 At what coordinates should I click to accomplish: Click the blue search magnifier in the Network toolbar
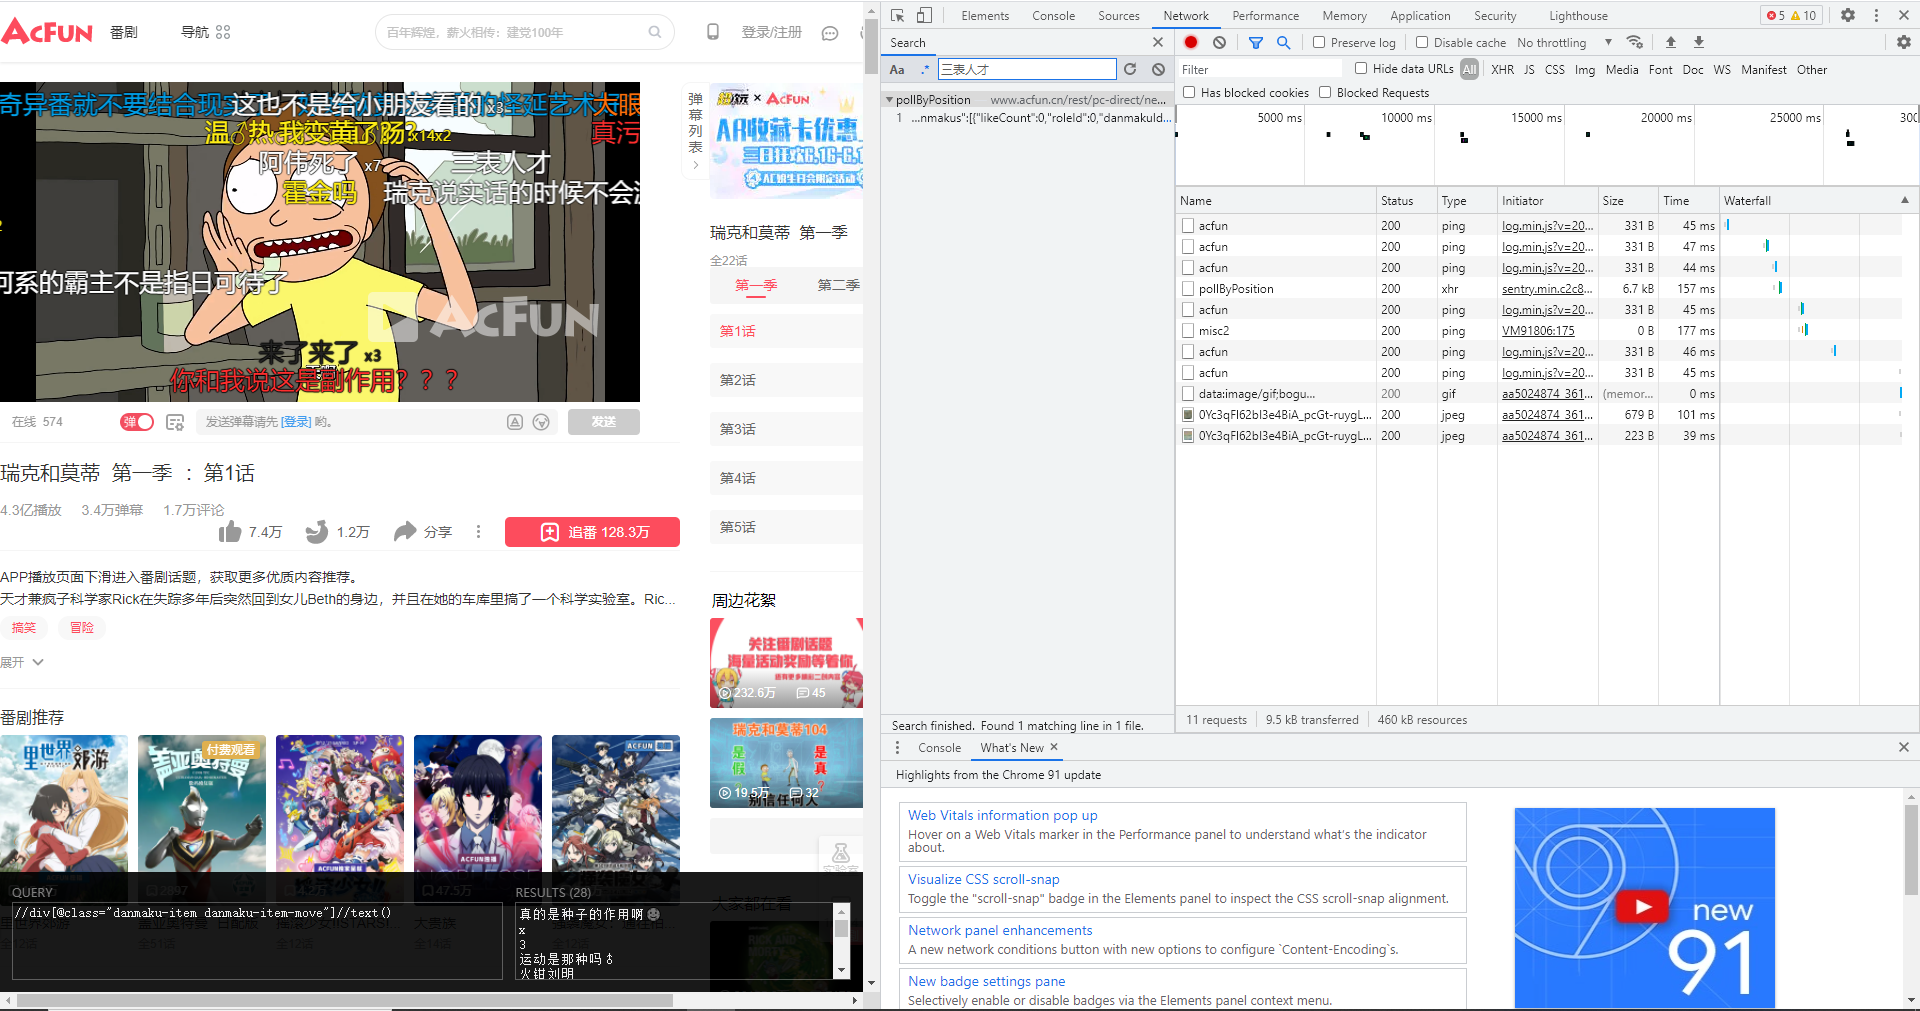click(1284, 42)
